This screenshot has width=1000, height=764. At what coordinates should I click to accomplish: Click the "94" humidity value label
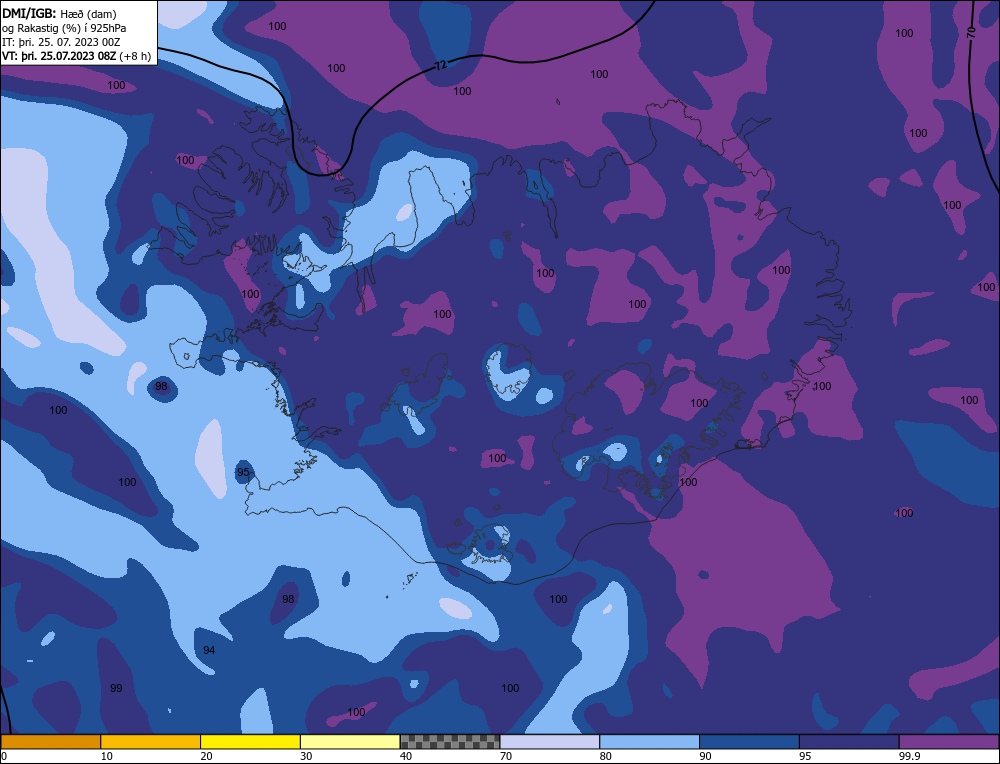[209, 650]
